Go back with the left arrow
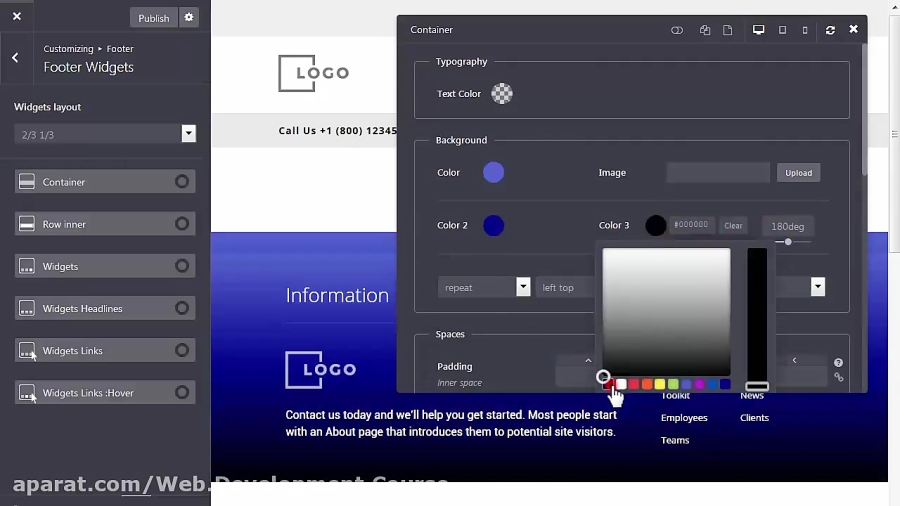Viewport: 900px width, 506px height. [15, 57]
